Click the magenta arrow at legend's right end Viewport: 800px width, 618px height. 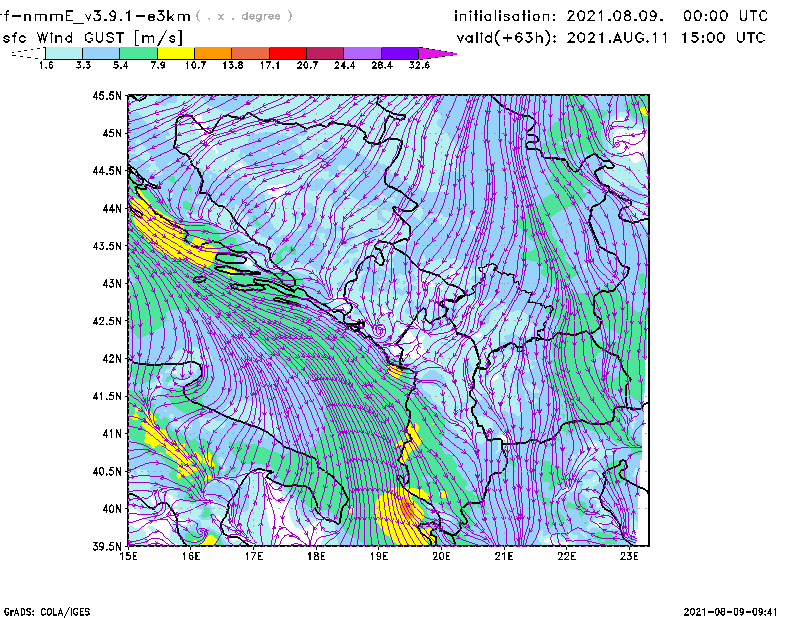(438, 53)
